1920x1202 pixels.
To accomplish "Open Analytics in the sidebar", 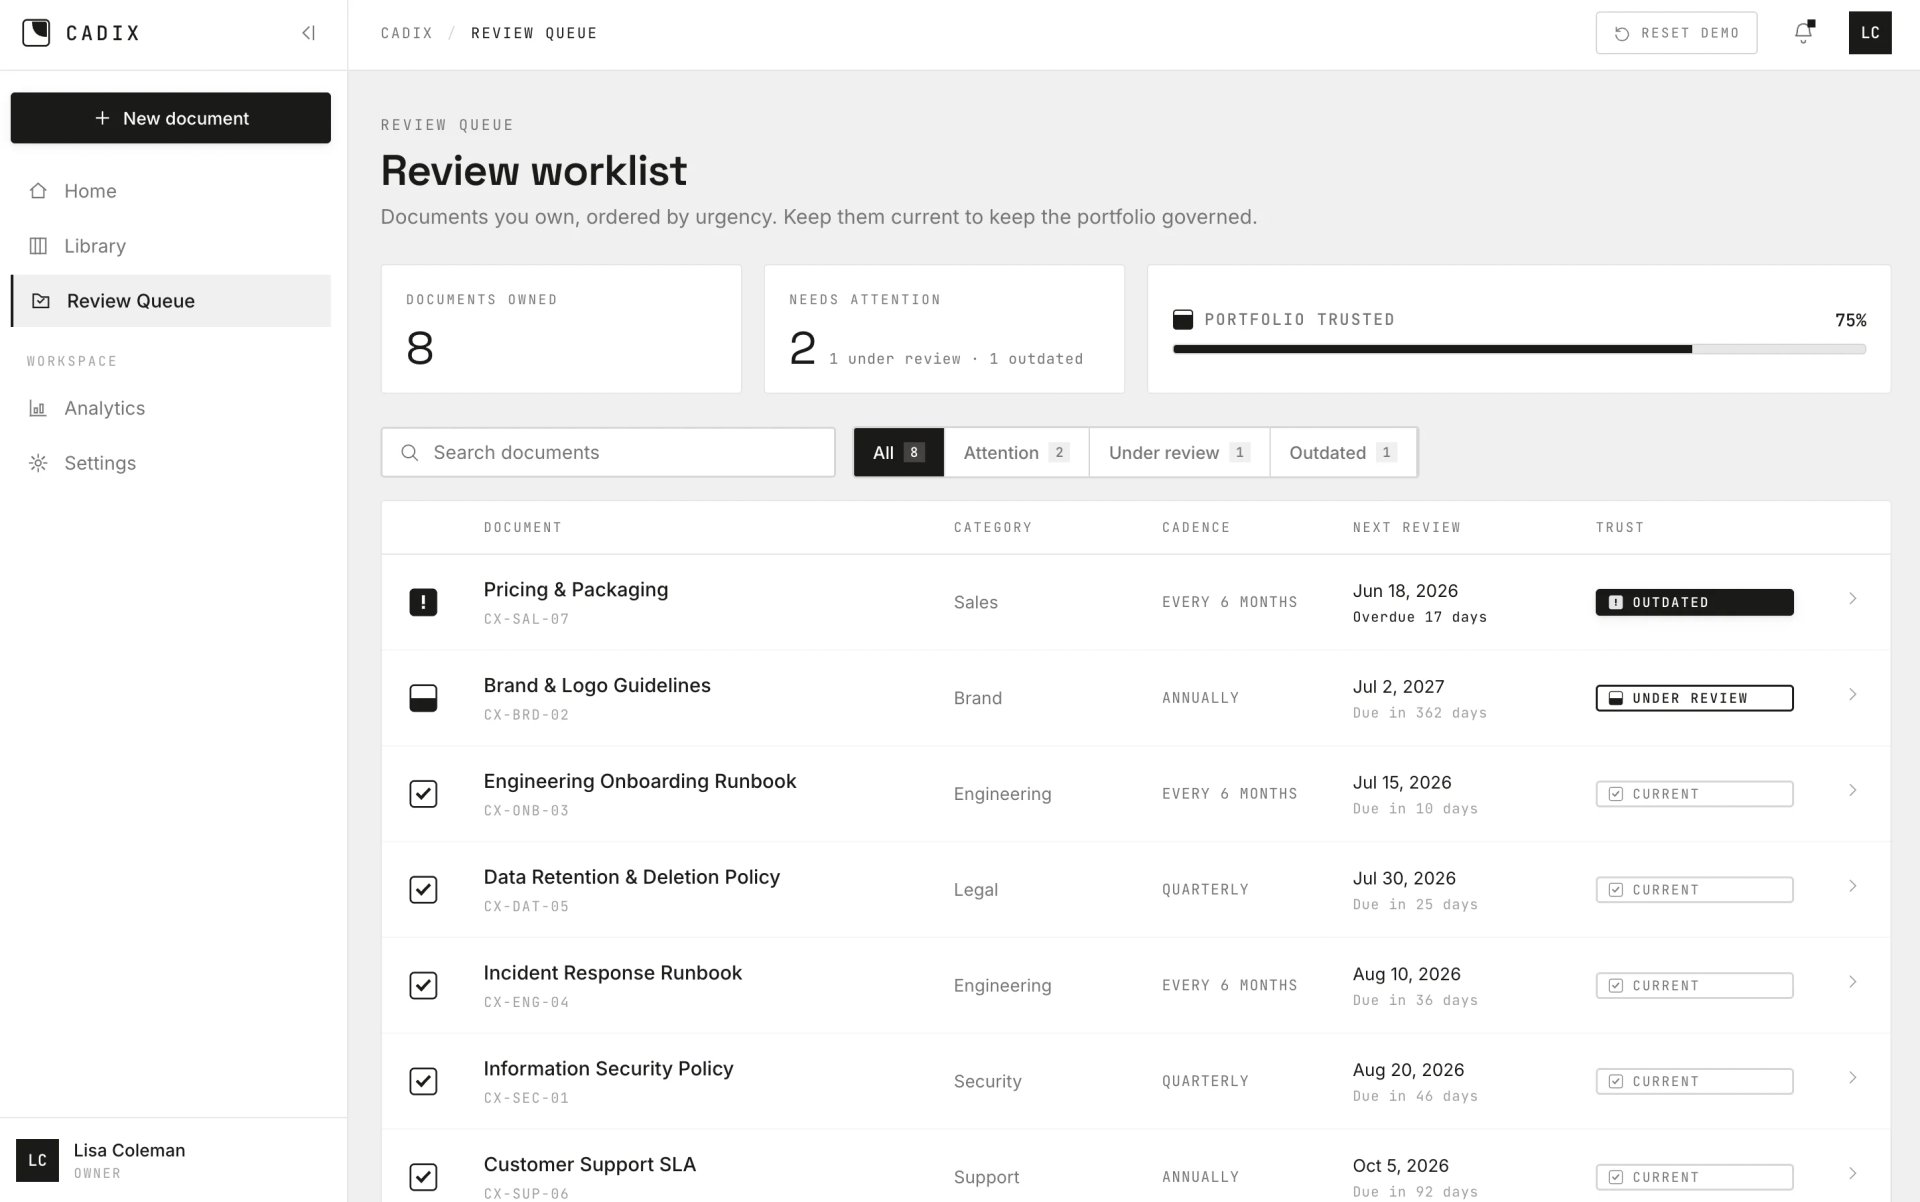I will coord(170,408).
